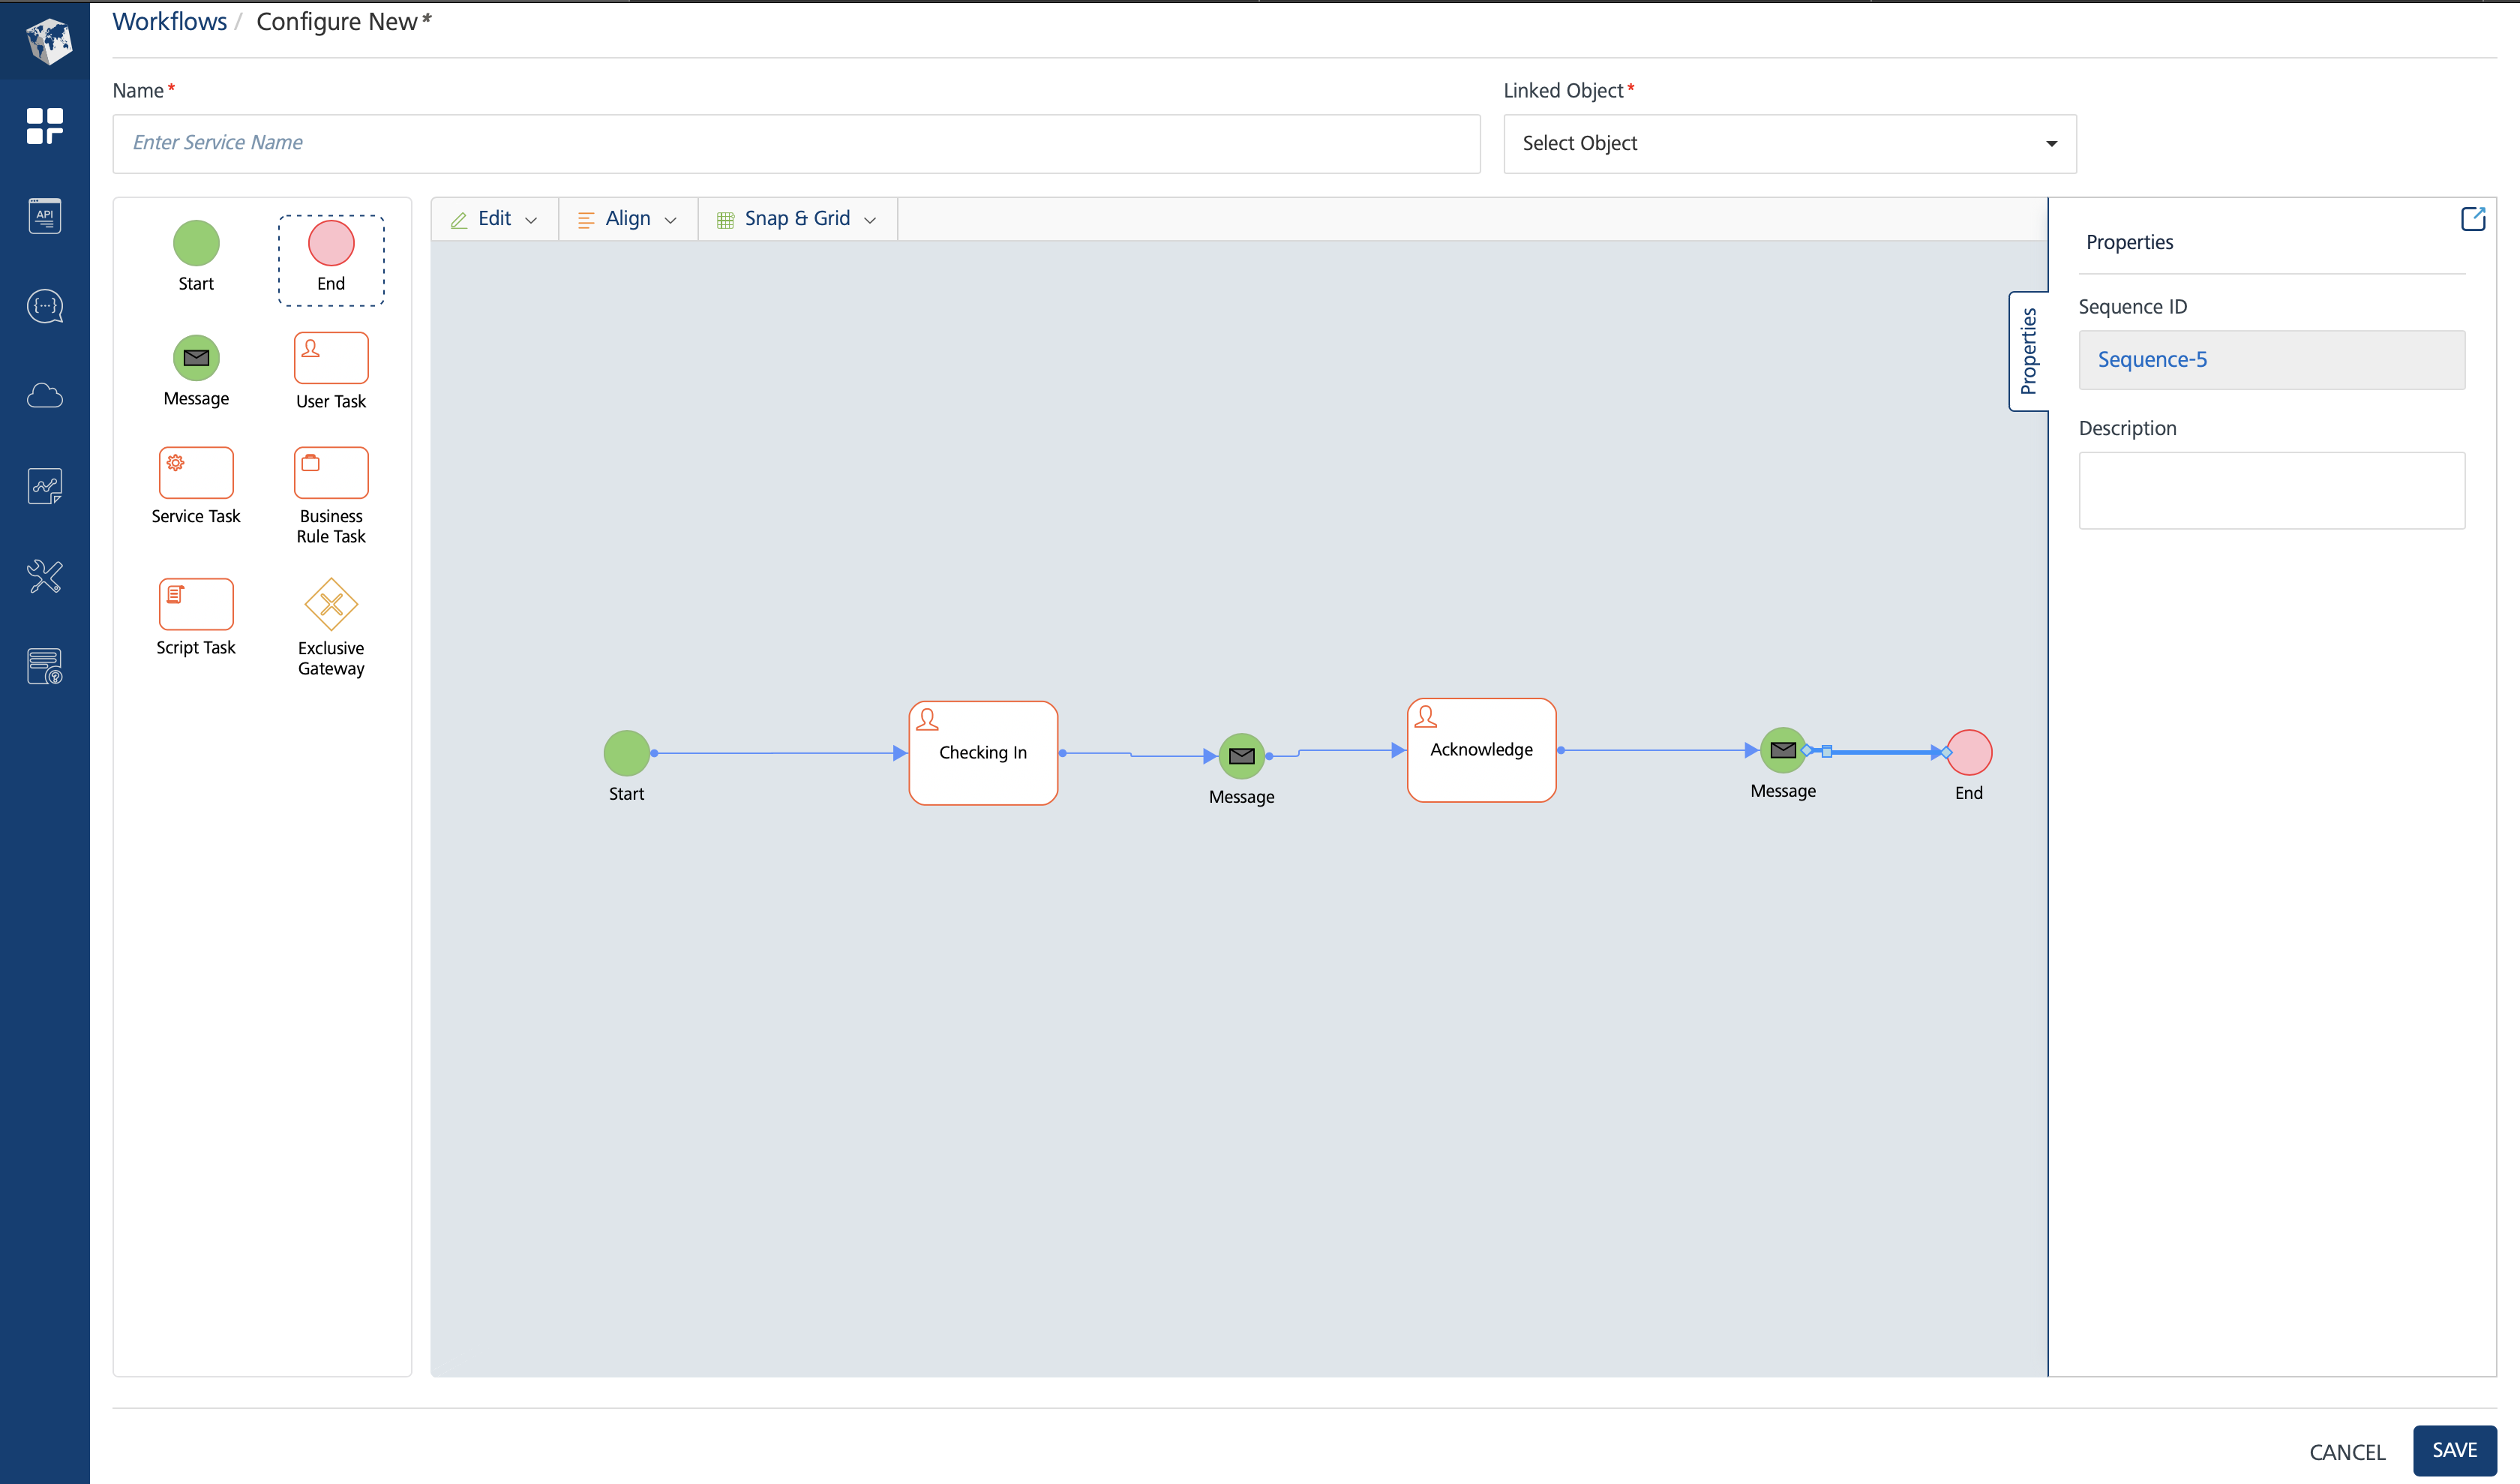Open the tools sidebar icon
The image size is (2520, 1484).
(44, 576)
